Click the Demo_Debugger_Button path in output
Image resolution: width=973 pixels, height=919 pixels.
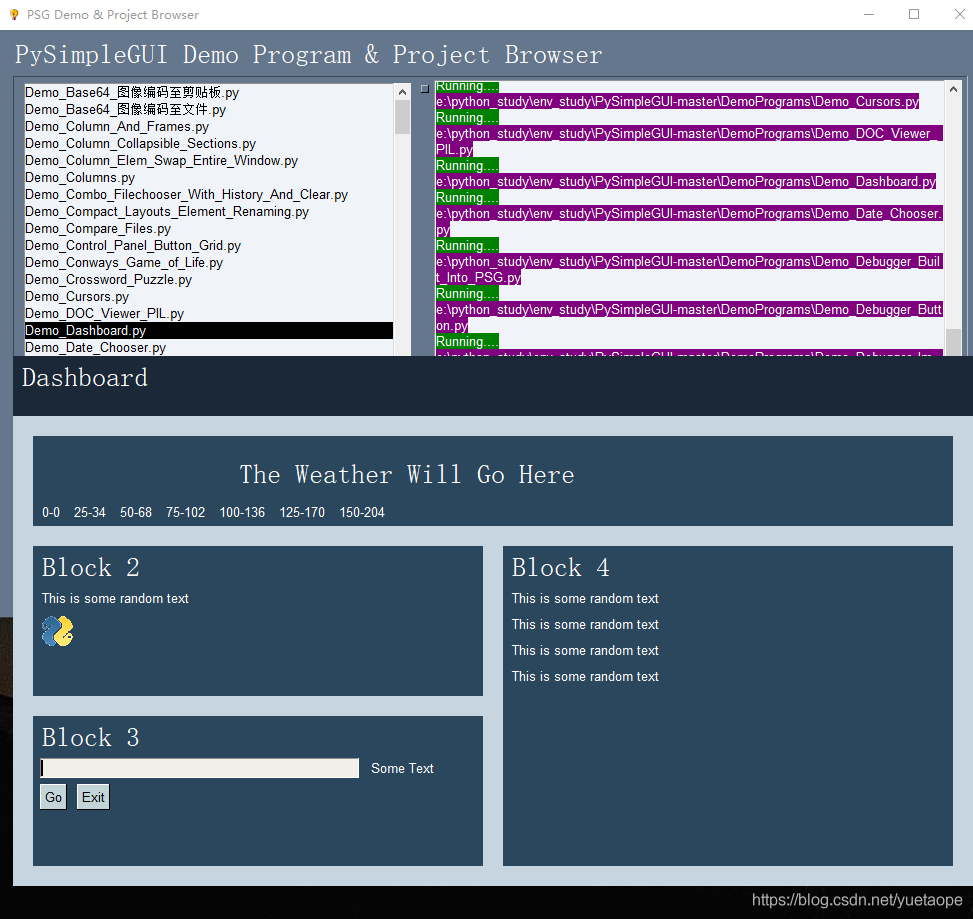point(689,317)
